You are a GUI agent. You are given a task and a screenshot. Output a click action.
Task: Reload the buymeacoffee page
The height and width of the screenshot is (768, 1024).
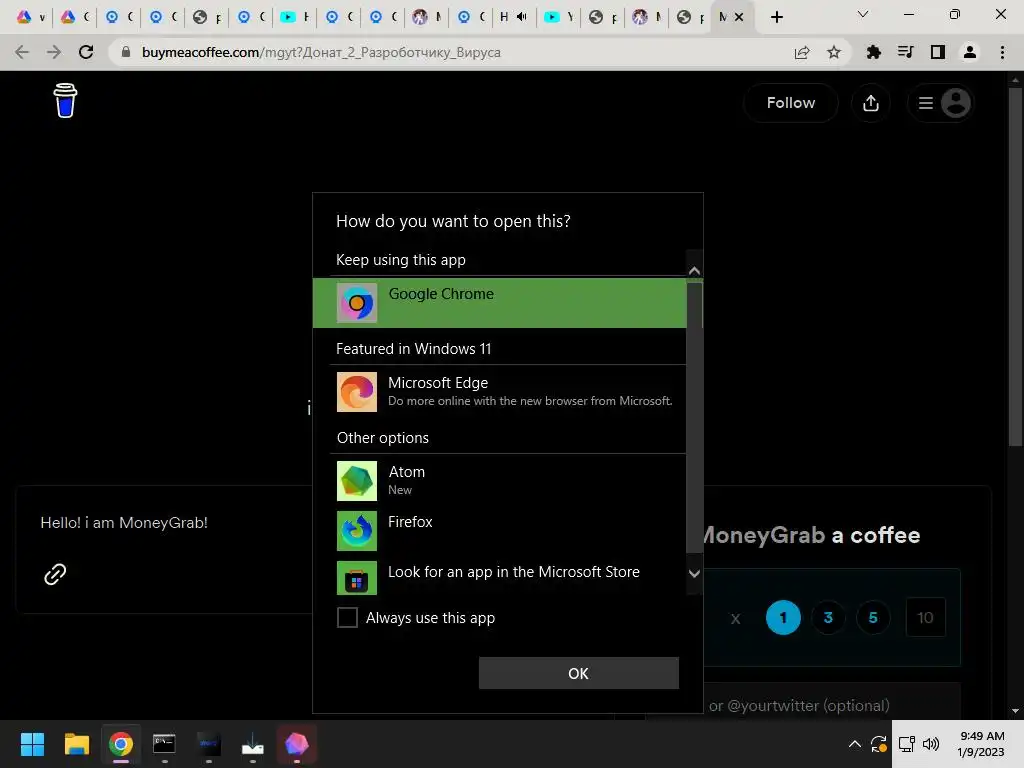[86, 52]
